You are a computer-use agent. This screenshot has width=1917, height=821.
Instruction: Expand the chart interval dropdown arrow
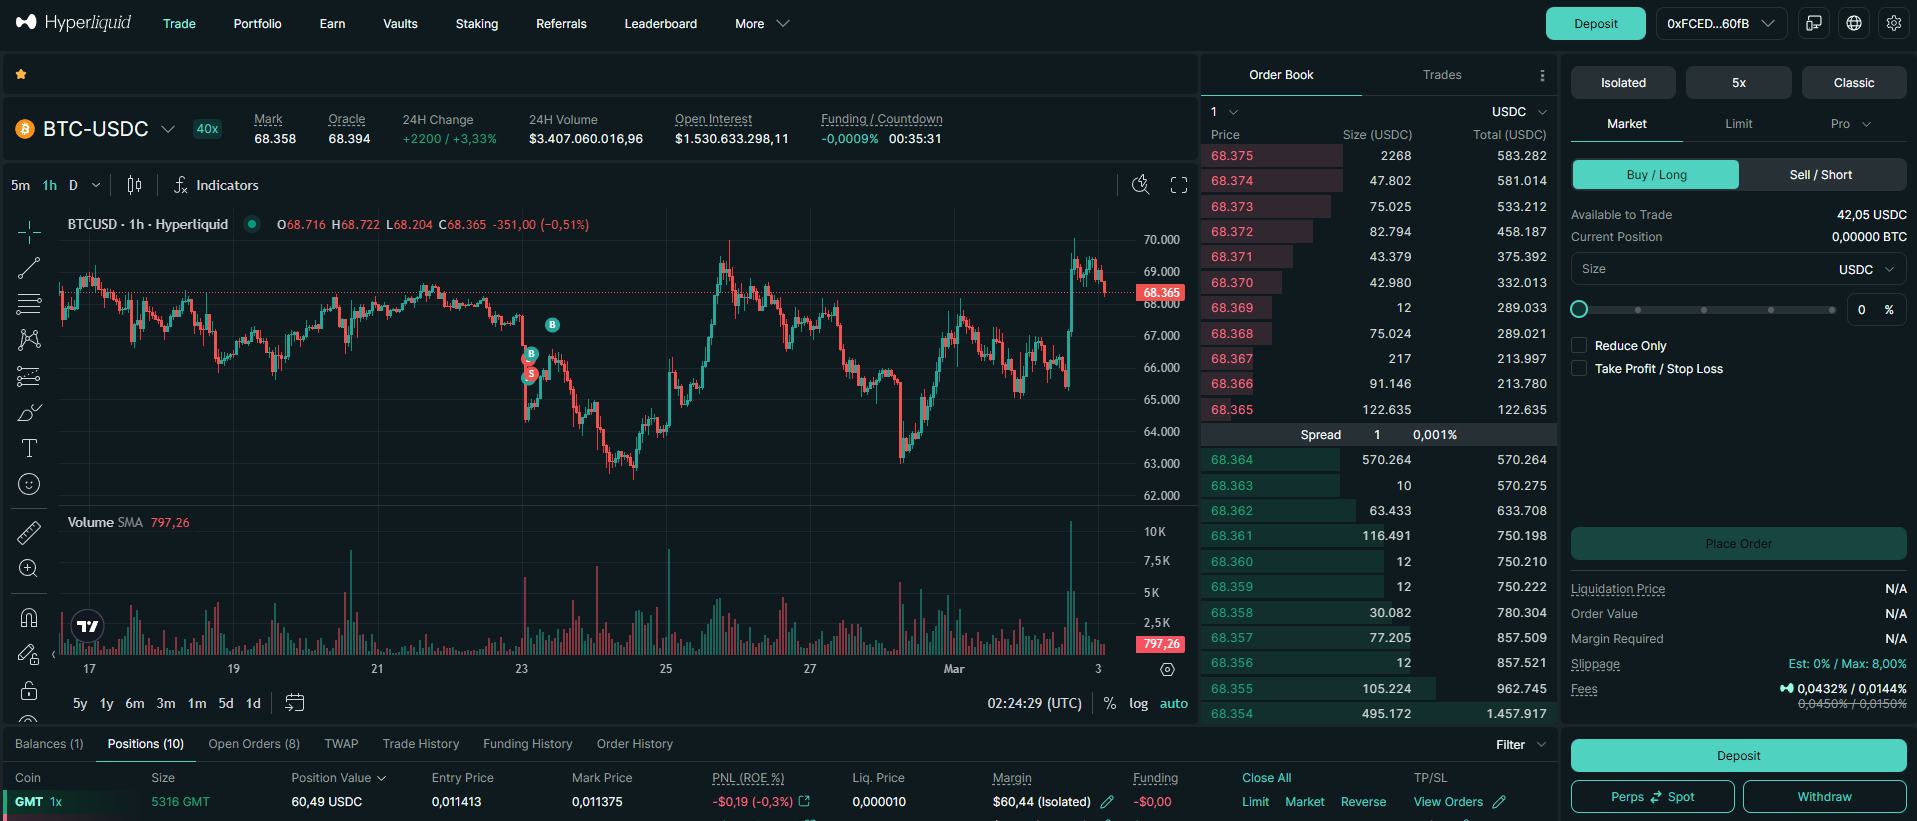[96, 185]
